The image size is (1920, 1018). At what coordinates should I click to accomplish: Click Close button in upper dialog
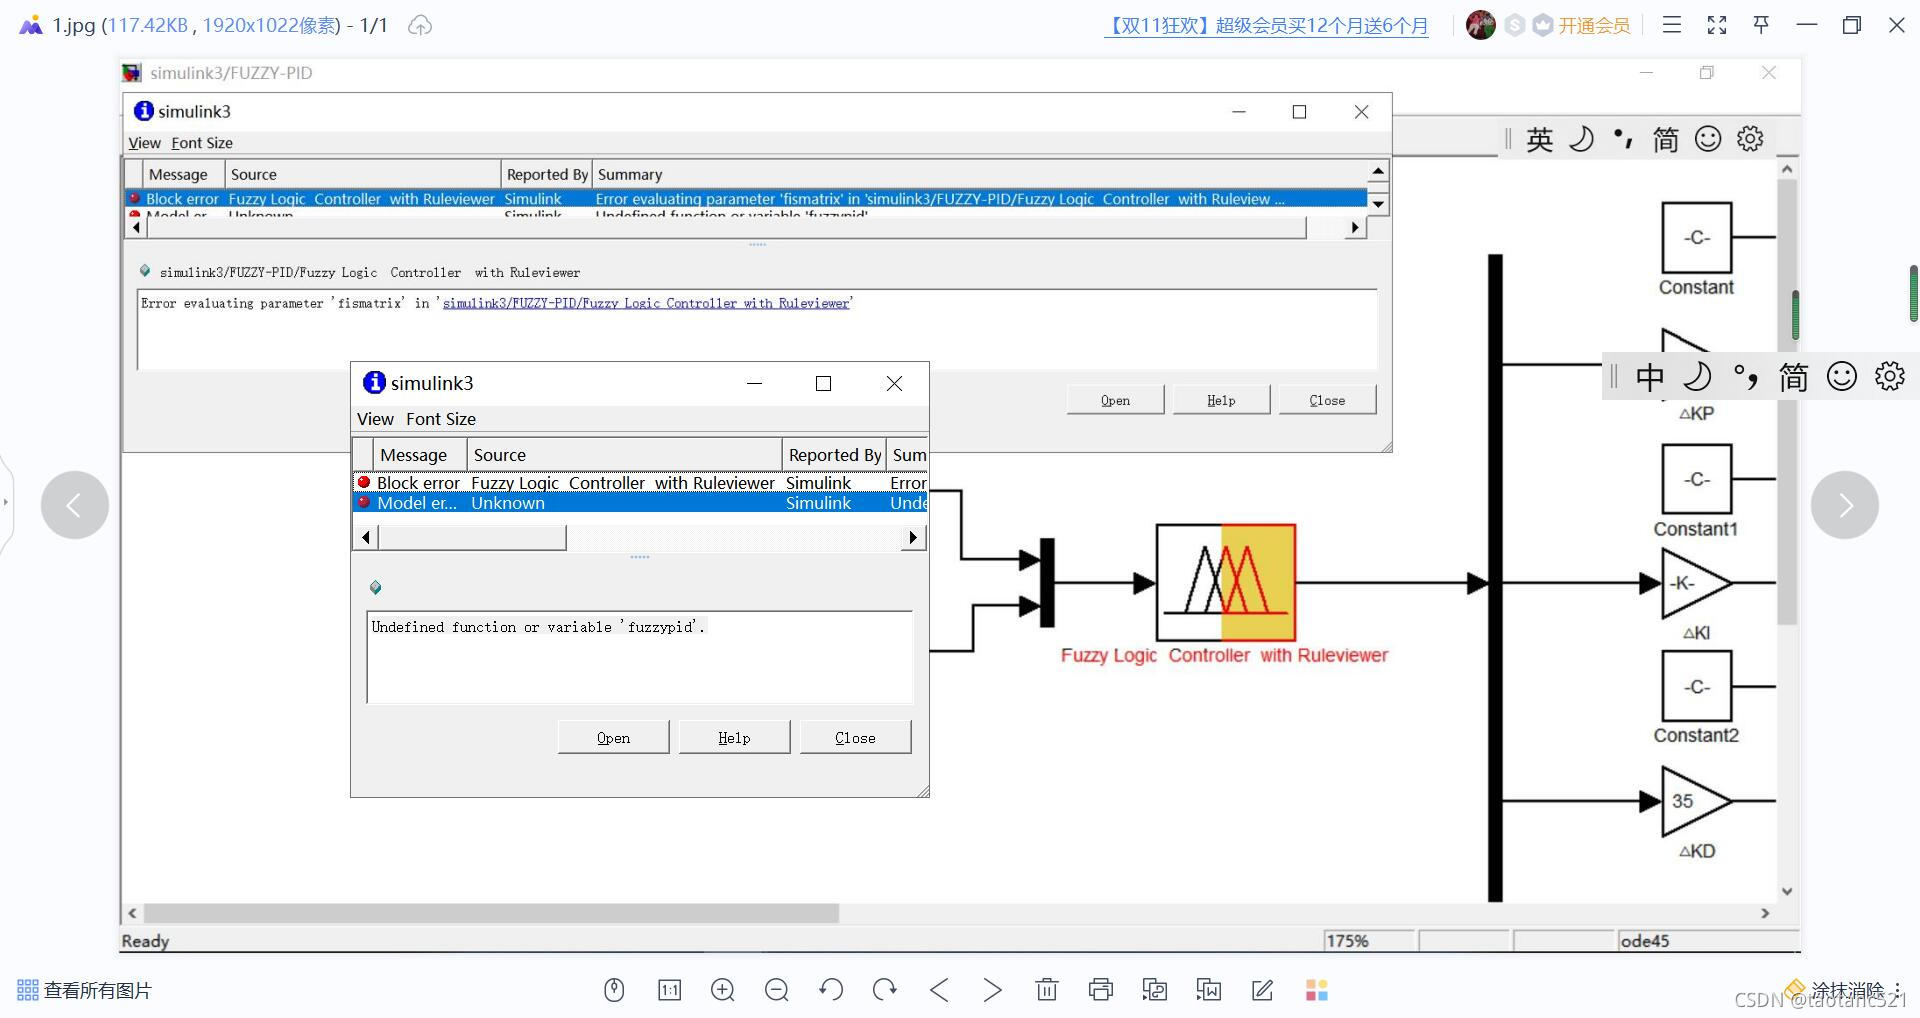(1327, 400)
